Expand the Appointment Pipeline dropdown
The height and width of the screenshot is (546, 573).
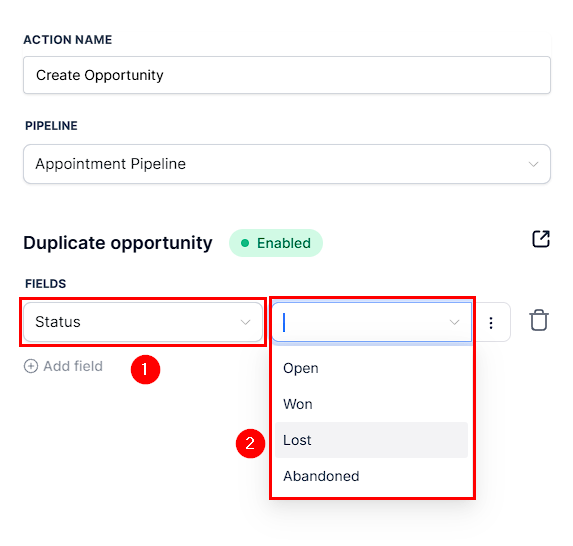click(x=287, y=164)
